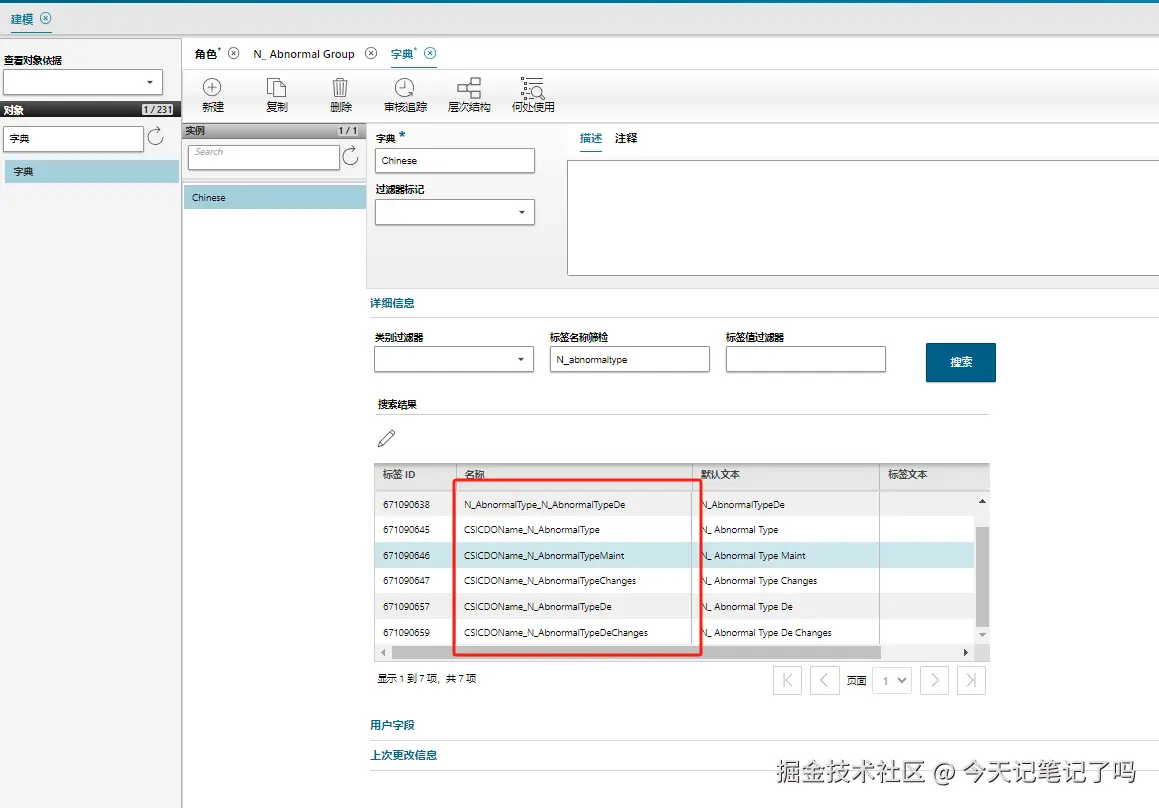Click the 对象 filter input with 字典
This screenshot has height=808, width=1159.
(73, 138)
